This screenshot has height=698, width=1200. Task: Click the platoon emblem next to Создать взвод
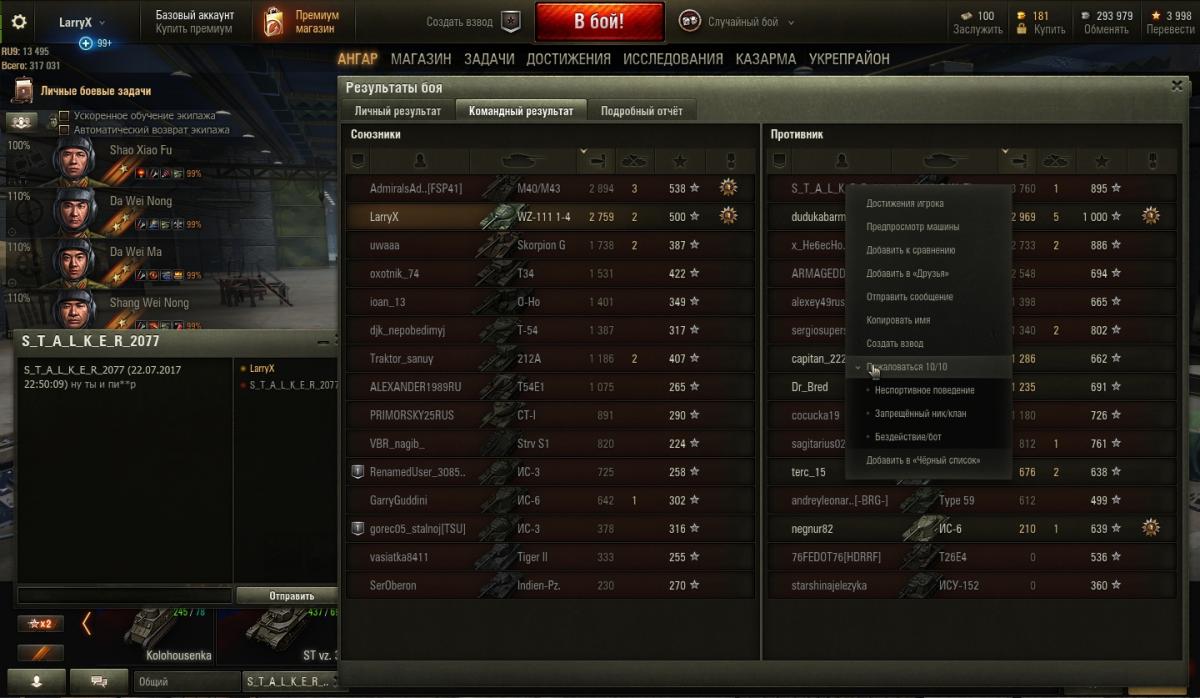click(x=511, y=21)
